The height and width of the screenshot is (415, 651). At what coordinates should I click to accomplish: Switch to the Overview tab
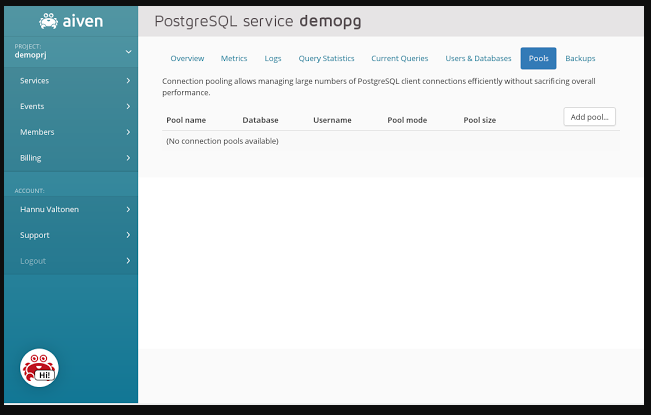(187, 59)
